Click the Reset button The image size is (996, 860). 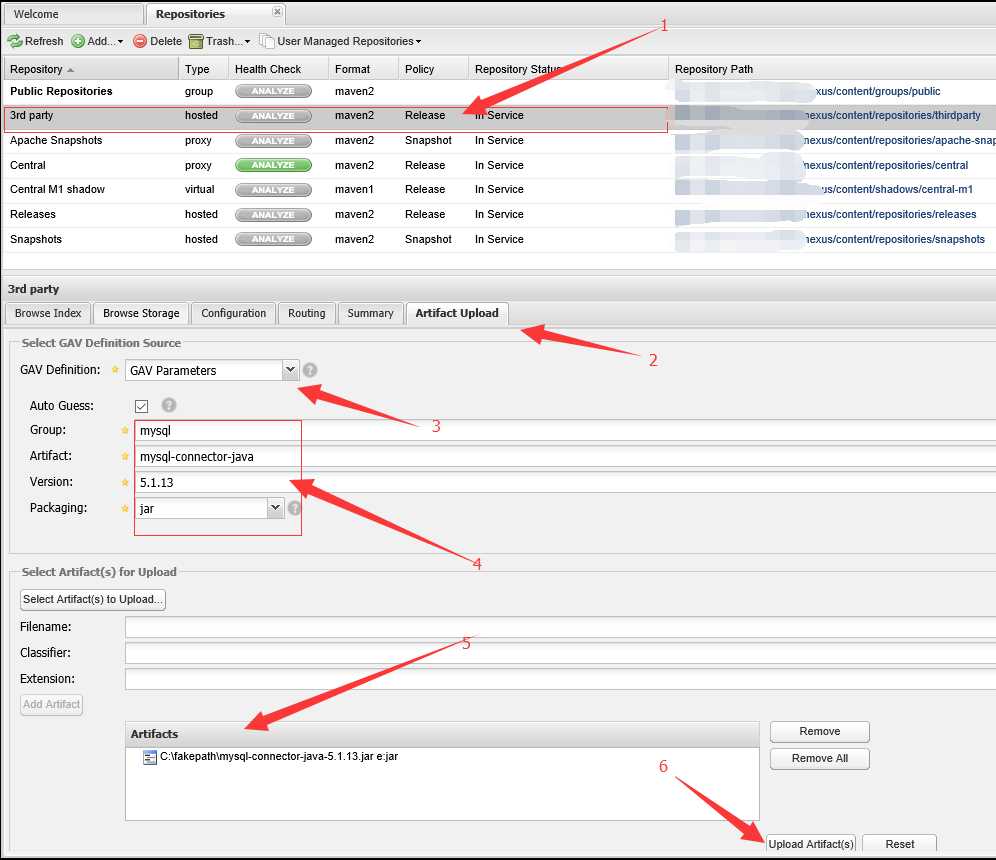point(899,843)
